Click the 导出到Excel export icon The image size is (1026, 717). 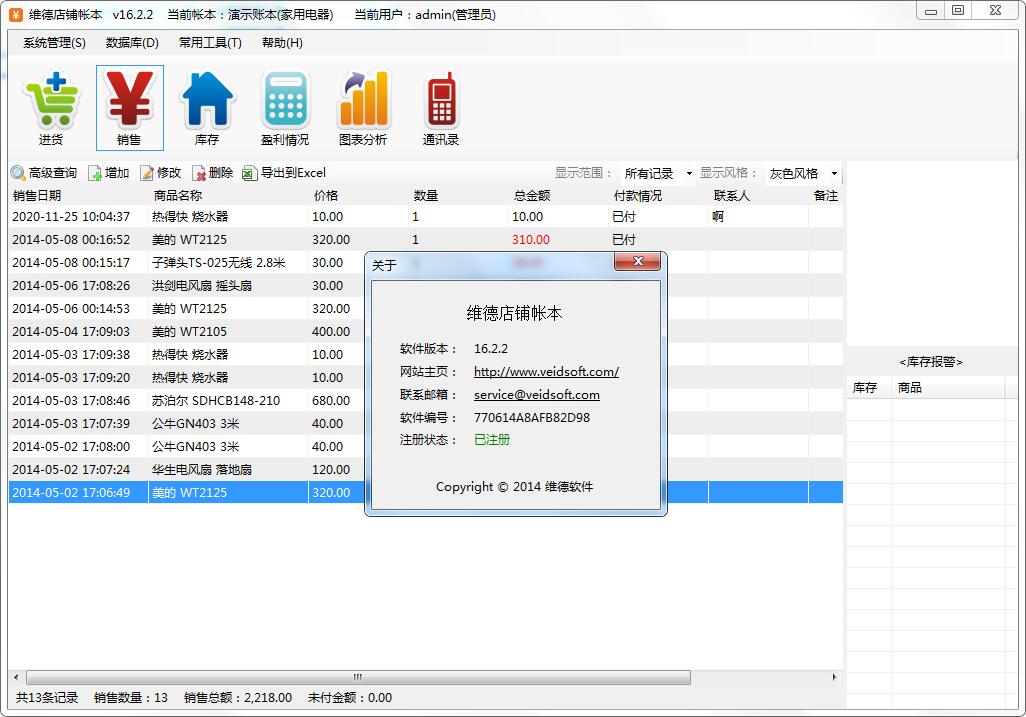click(249, 173)
